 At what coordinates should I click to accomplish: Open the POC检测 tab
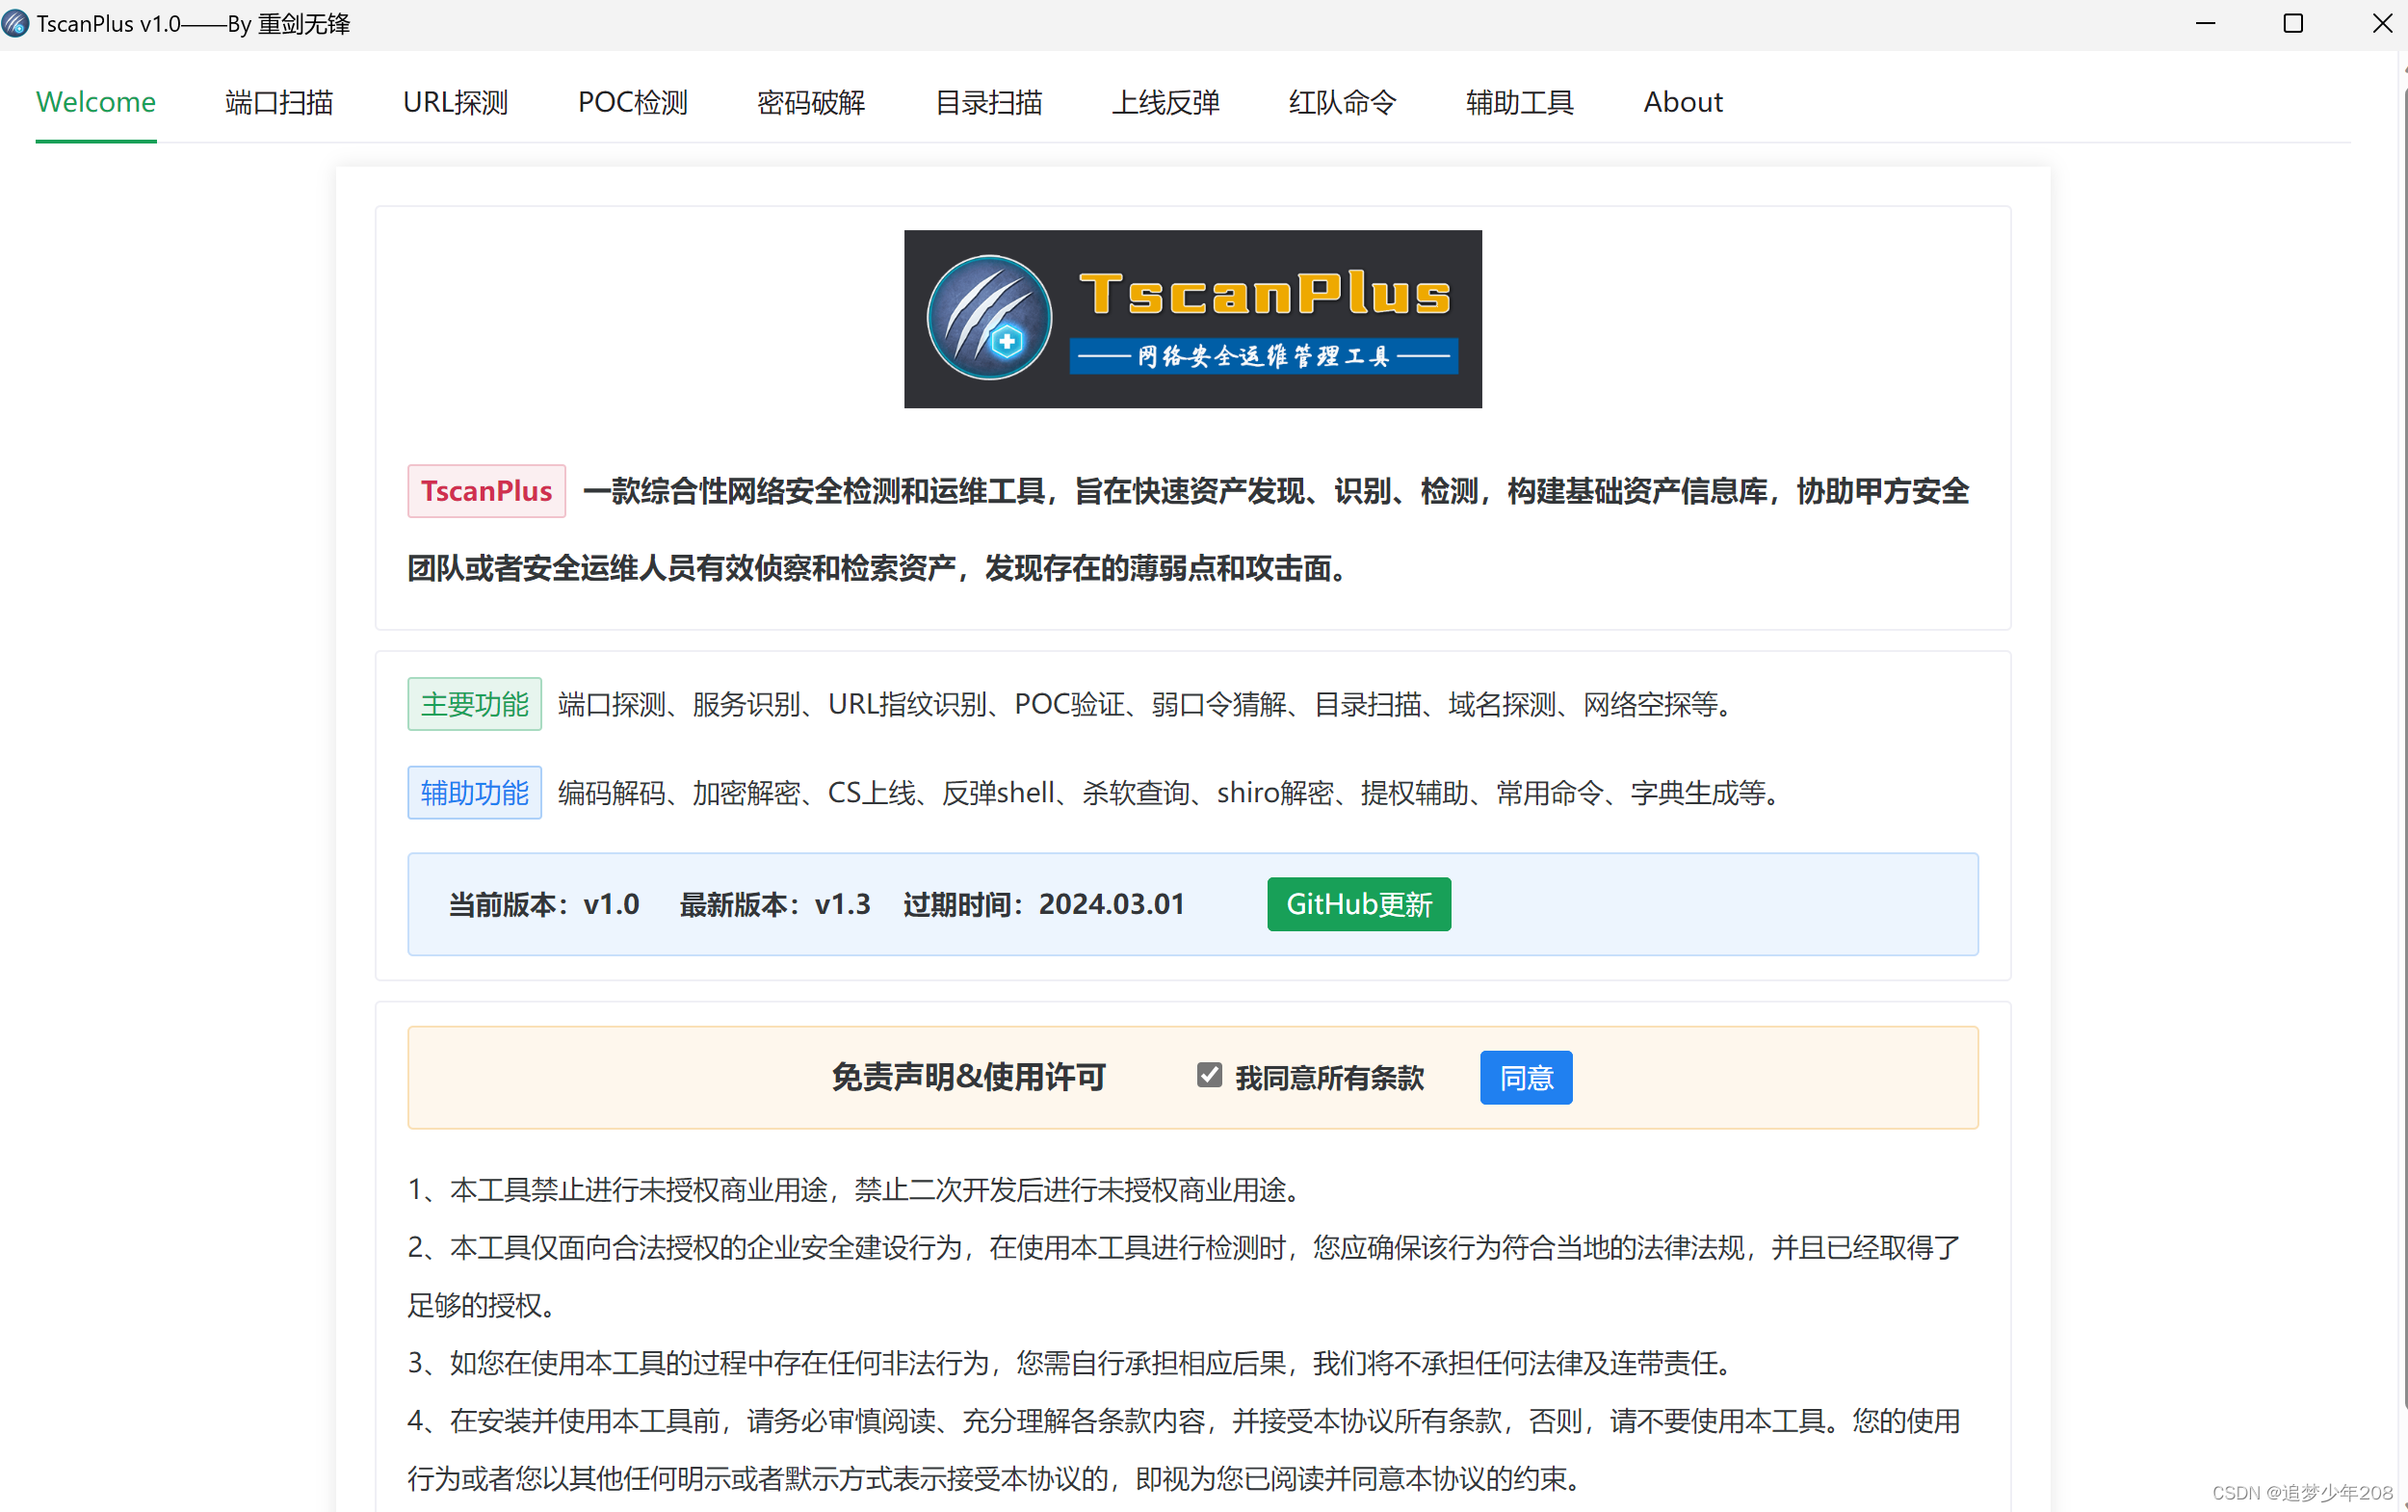click(x=632, y=102)
